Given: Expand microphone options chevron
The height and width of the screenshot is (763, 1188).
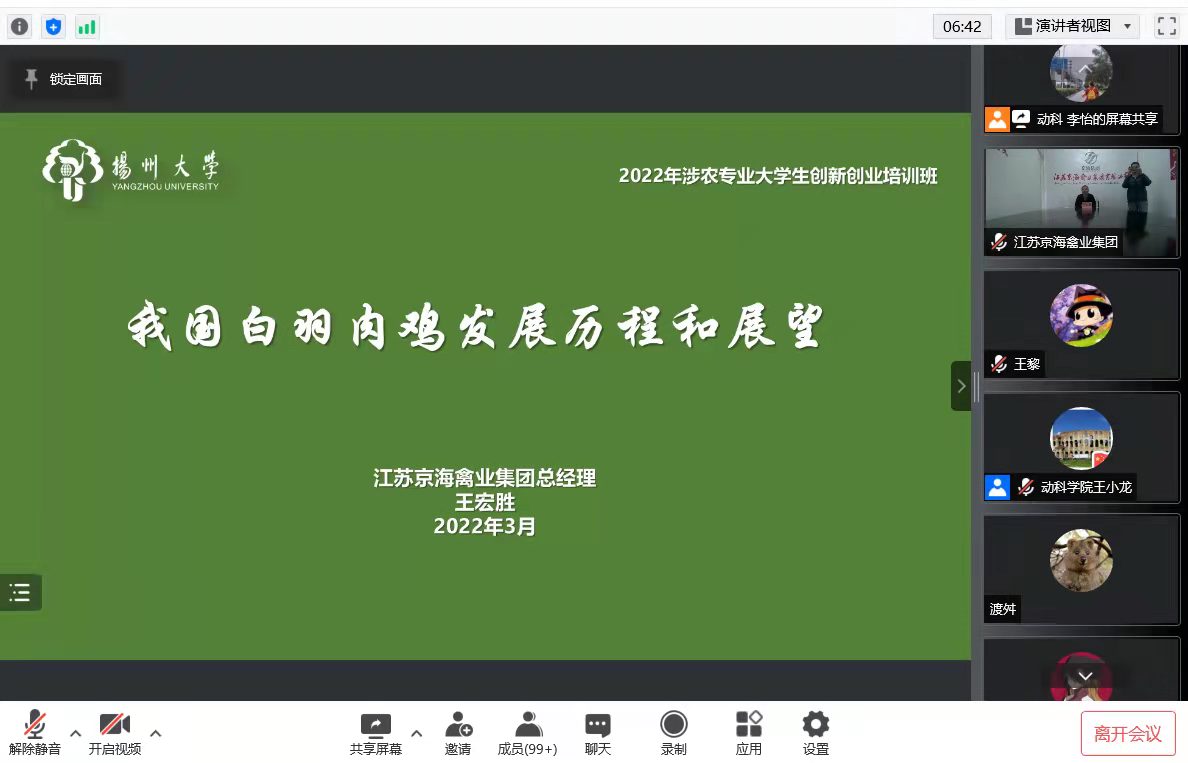Looking at the screenshot, I should coord(76,733).
